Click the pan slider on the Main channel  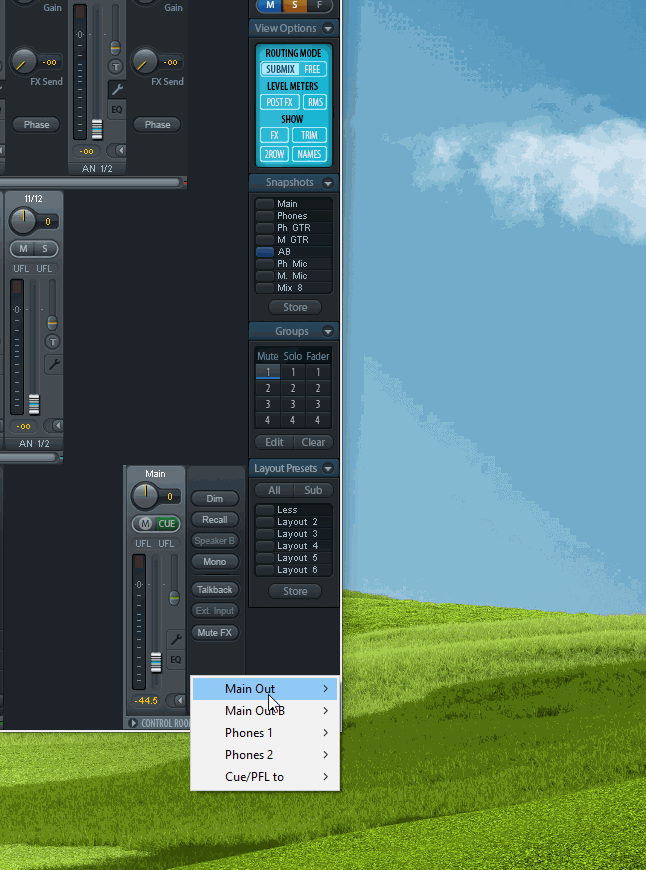point(174,598)
